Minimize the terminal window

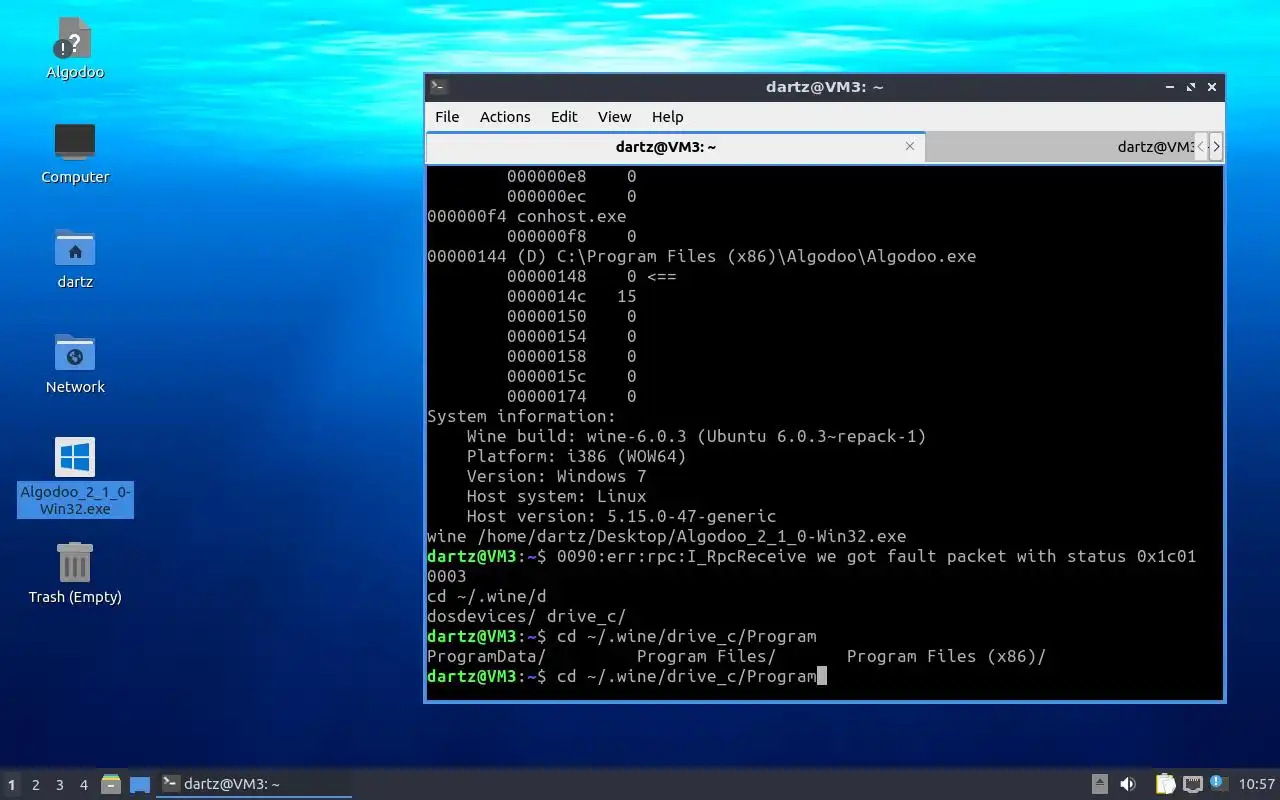coord(1170,87)
